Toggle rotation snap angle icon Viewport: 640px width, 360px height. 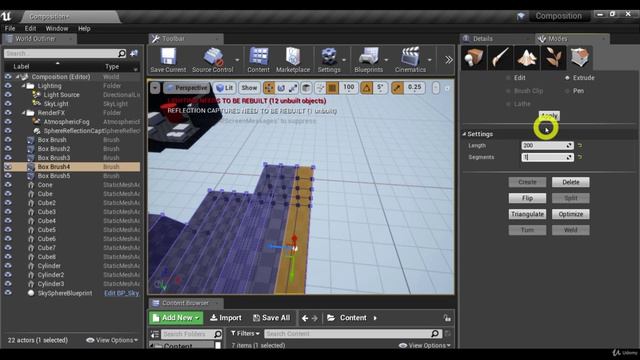click(x=367, y=88)
